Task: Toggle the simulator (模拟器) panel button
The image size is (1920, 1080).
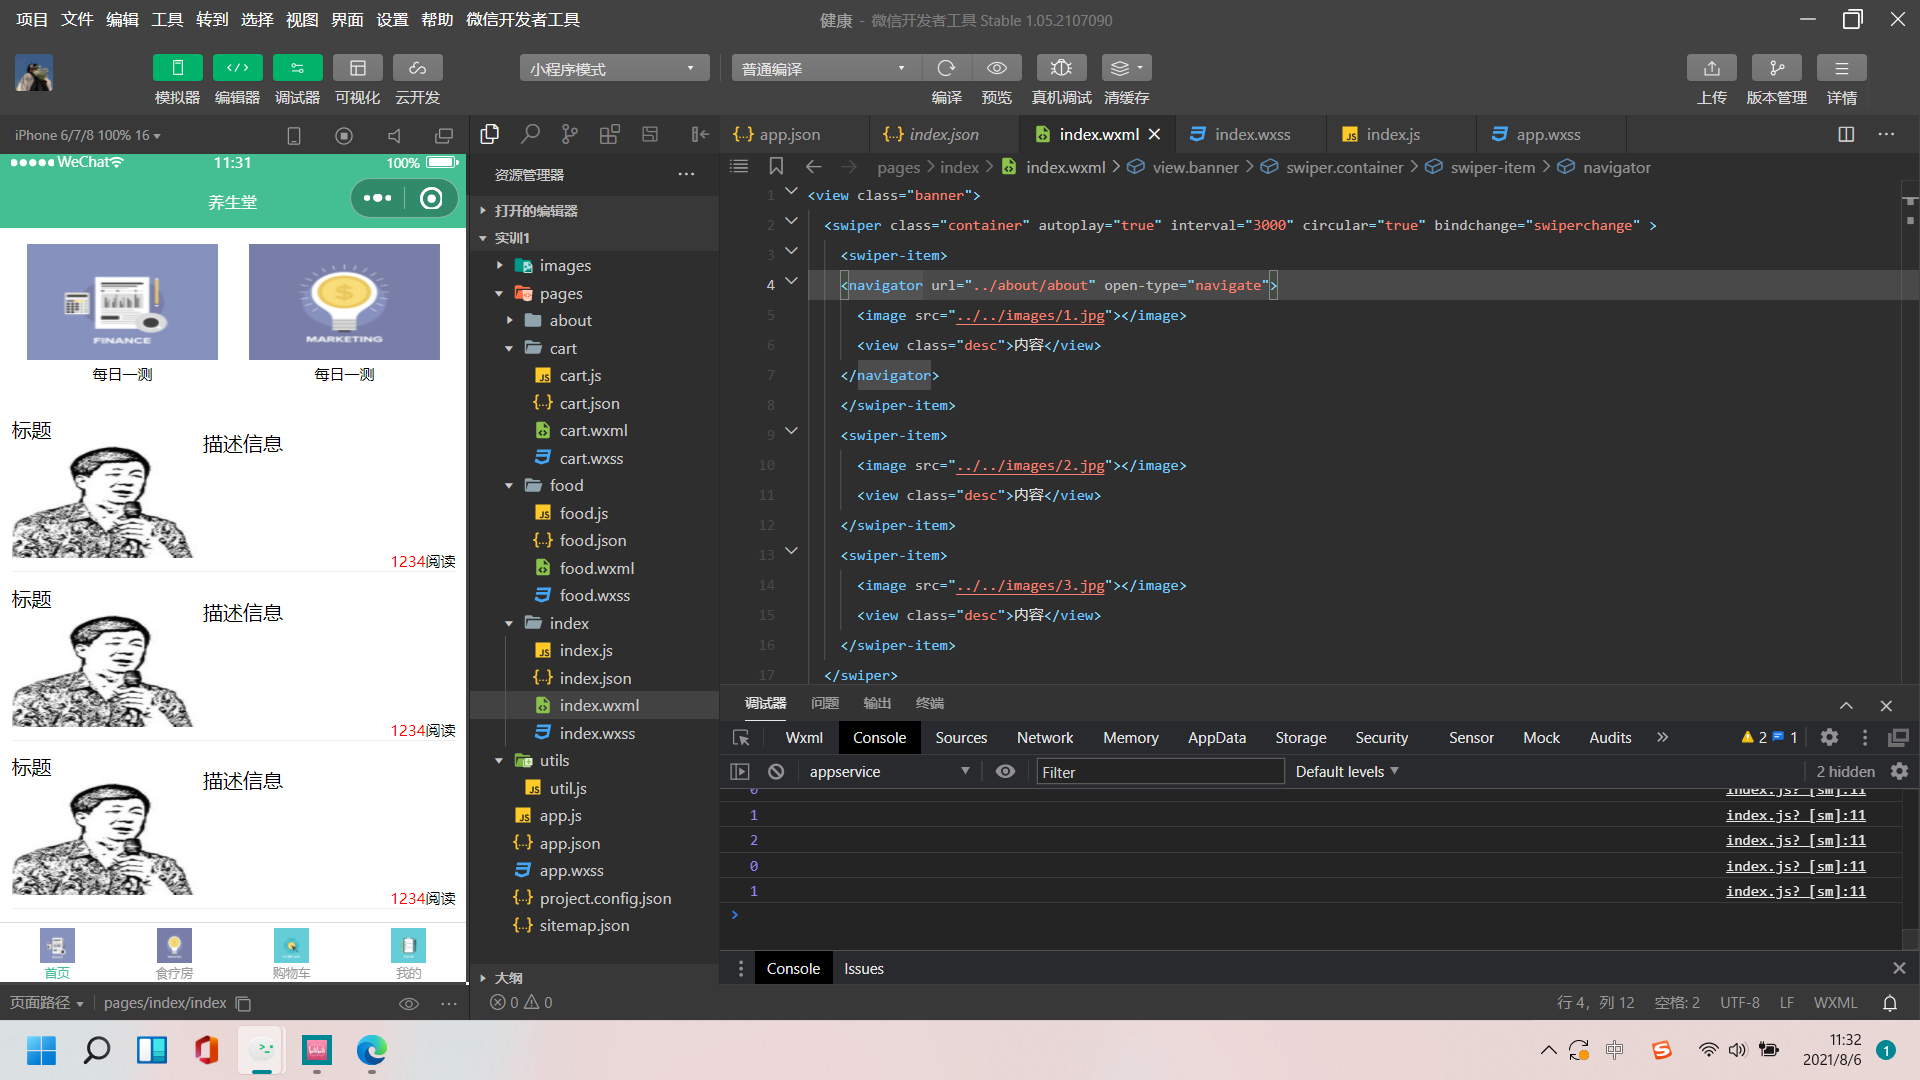Action: click(x=177, y=68)
